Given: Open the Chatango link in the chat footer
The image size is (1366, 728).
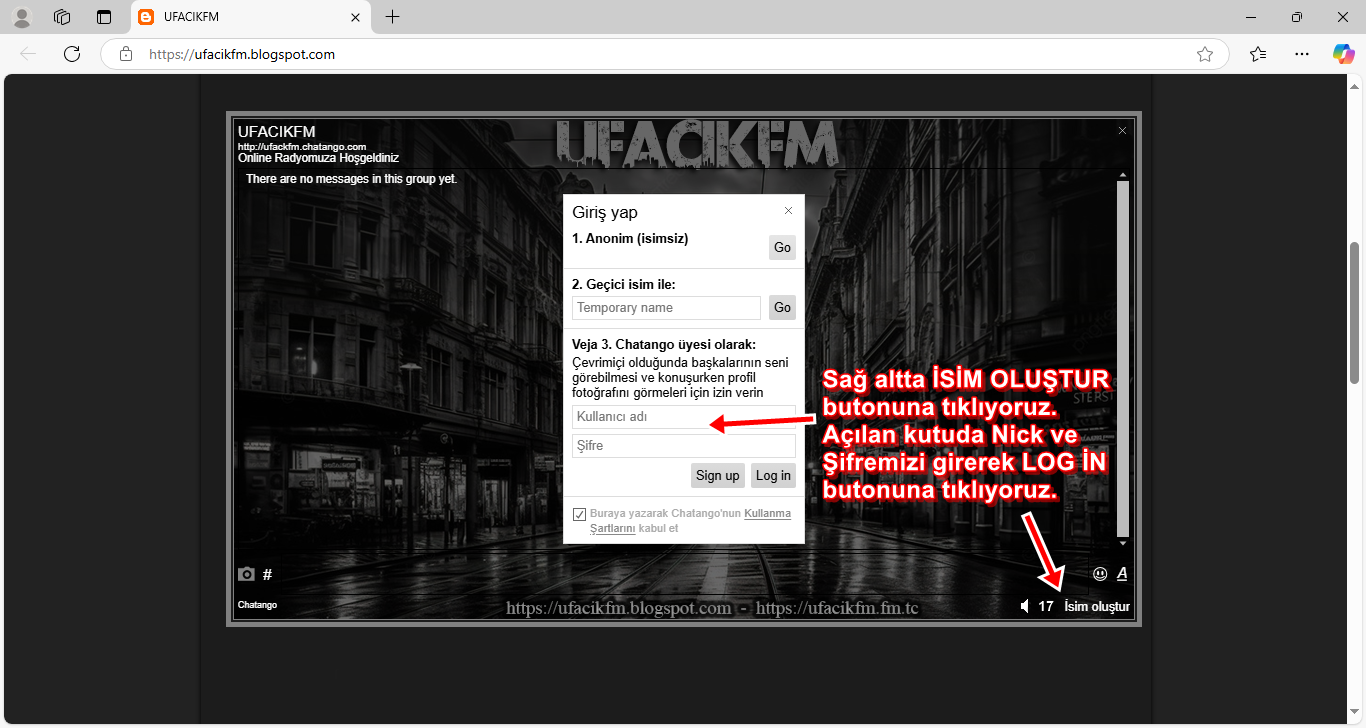Looking at the screenshot, I should pyautogui.click(x=257, y=605).
